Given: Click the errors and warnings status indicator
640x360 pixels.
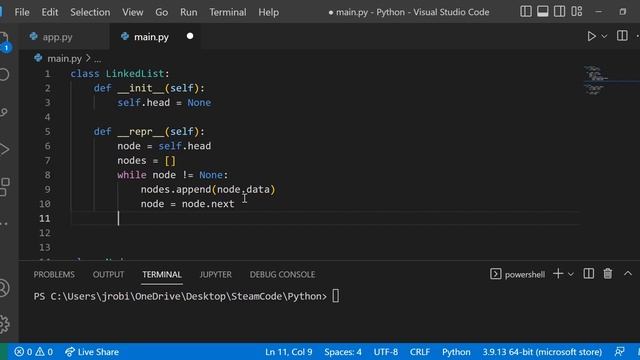Looking at the screenshot, I should [x=33, y=352].
